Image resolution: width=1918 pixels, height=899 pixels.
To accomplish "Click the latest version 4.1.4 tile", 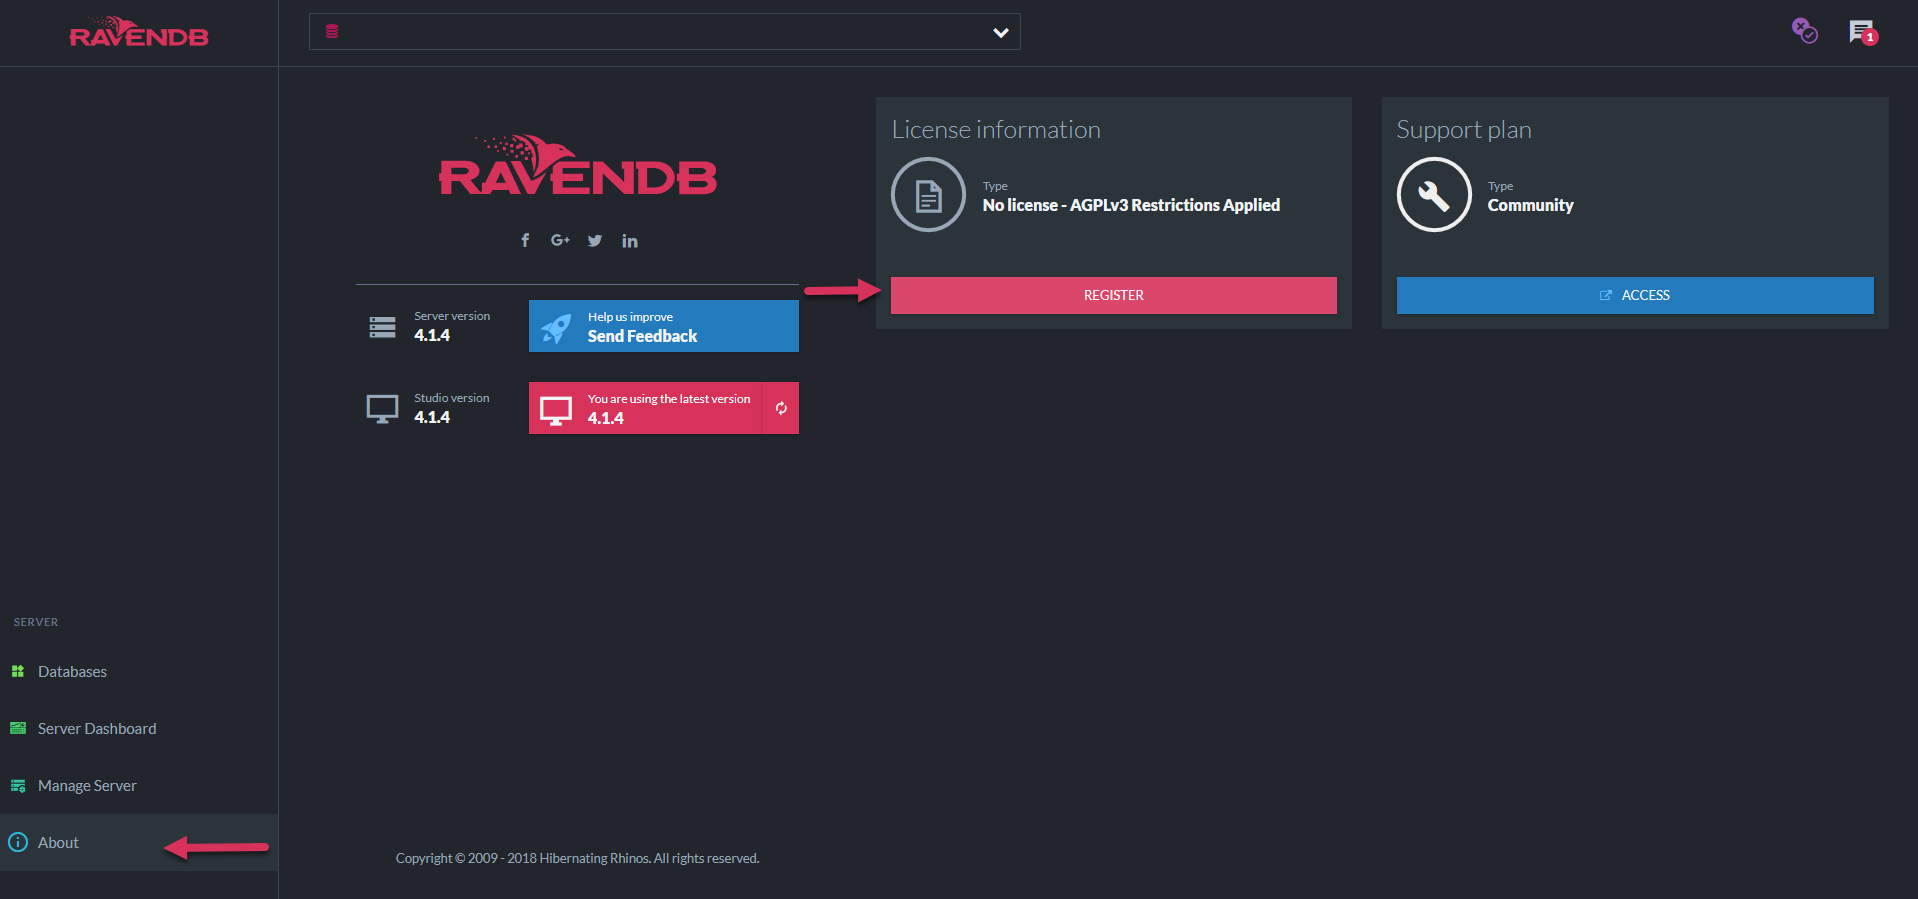I will point(645,408).
